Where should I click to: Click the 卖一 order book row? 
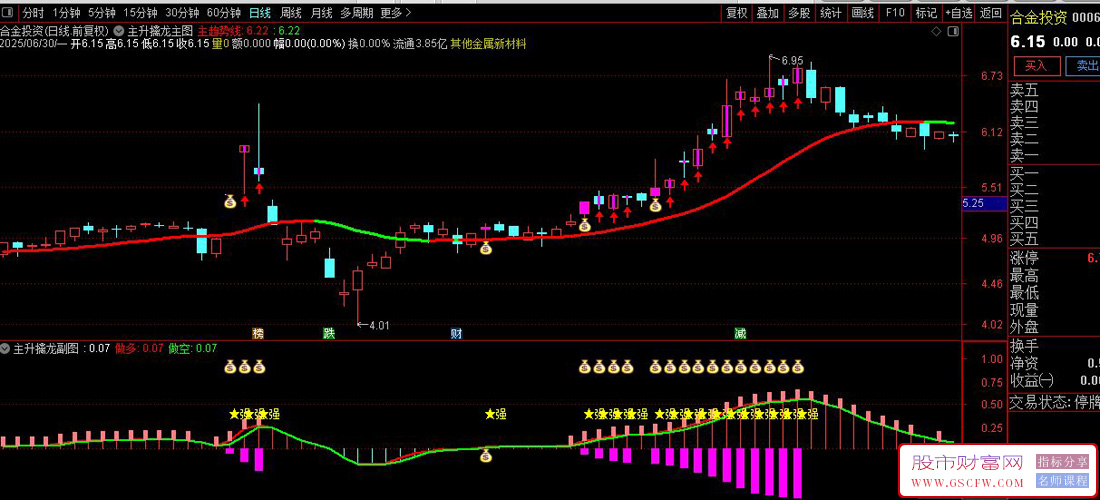(x=1054, y=155)
